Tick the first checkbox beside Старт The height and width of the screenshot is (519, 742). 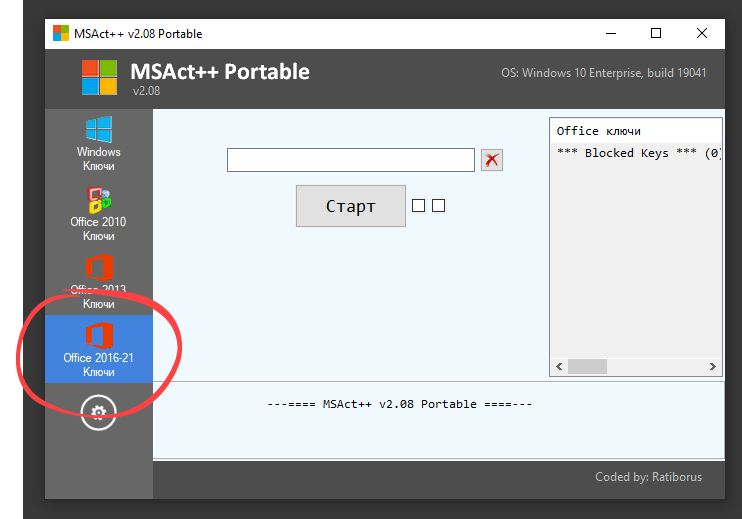coord(418,206)
